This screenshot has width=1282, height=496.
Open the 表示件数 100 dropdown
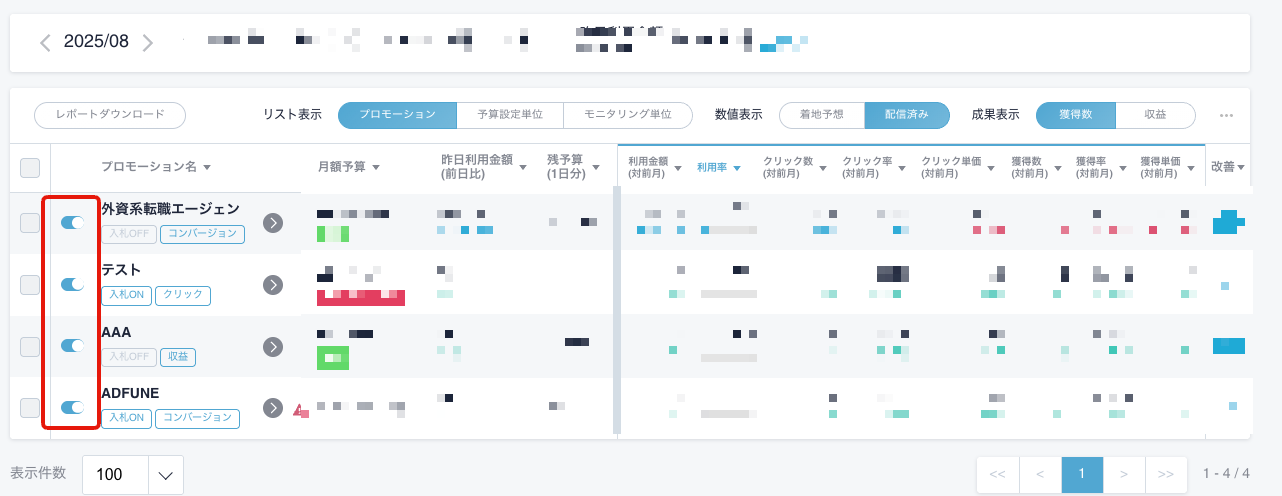click(133, 475)
